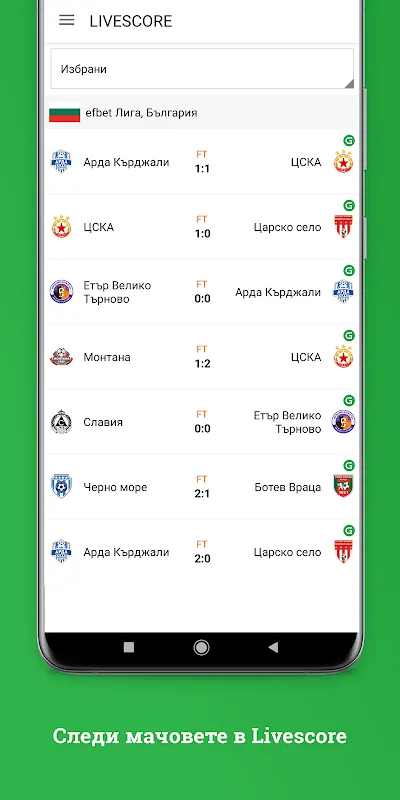400x800 pixels.
Task: Tap Етър Велико Търново crest in third match
Action: point(61,292)
